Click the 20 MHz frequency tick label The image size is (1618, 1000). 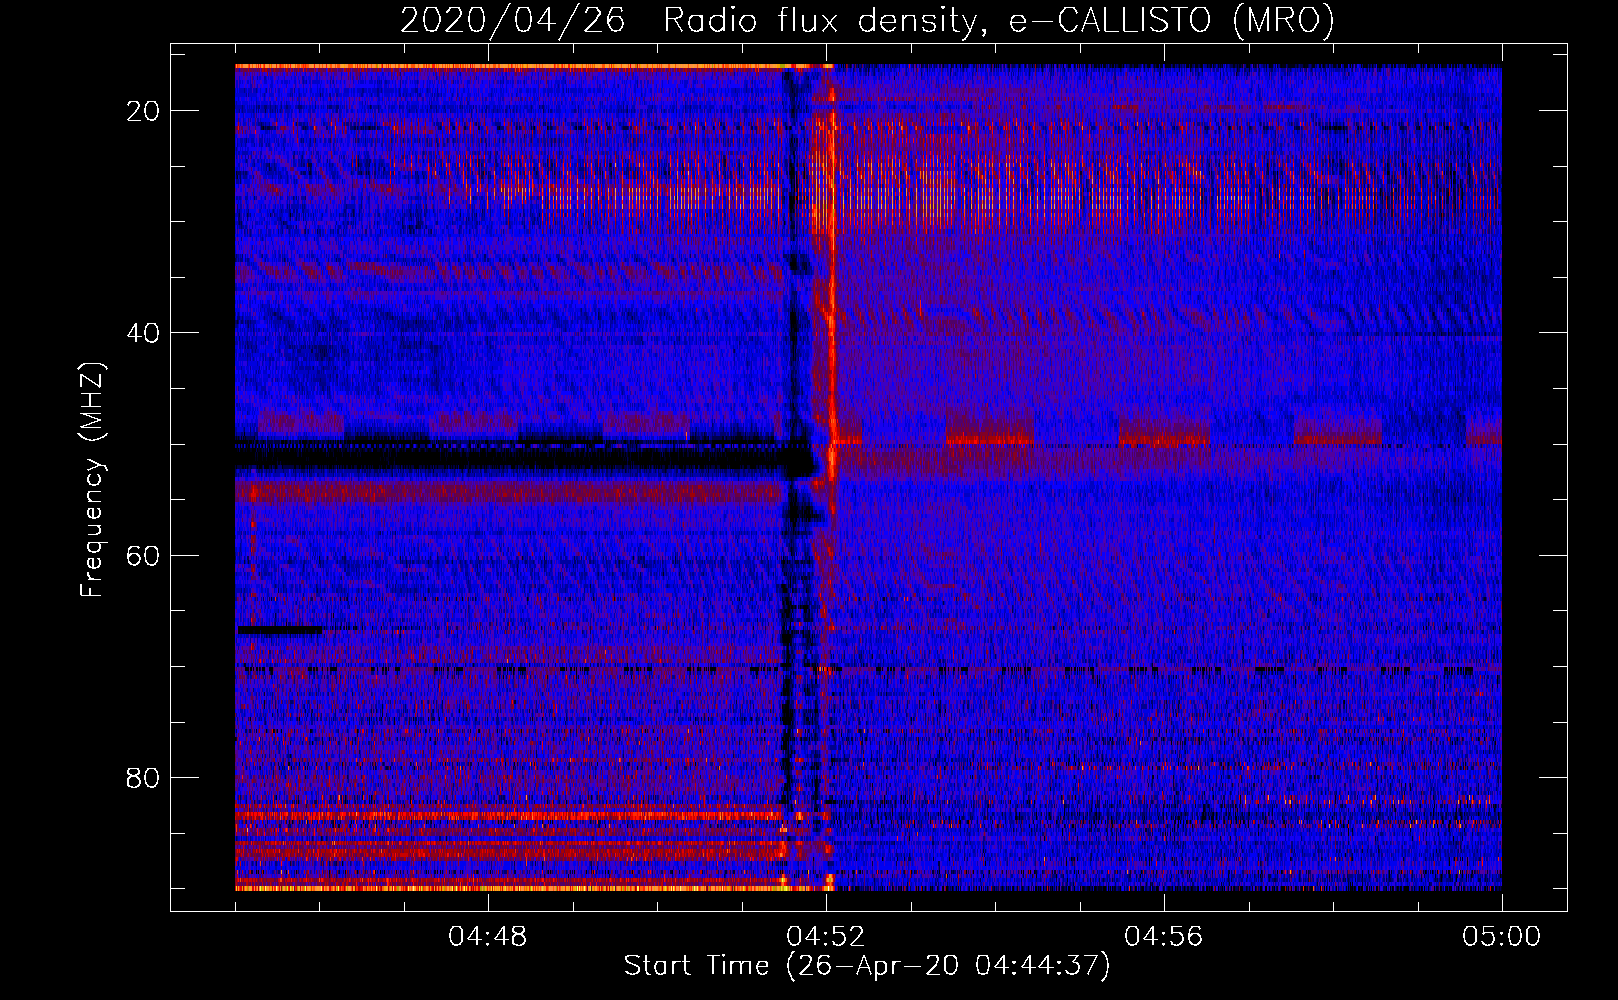click(x=143, y=111)
